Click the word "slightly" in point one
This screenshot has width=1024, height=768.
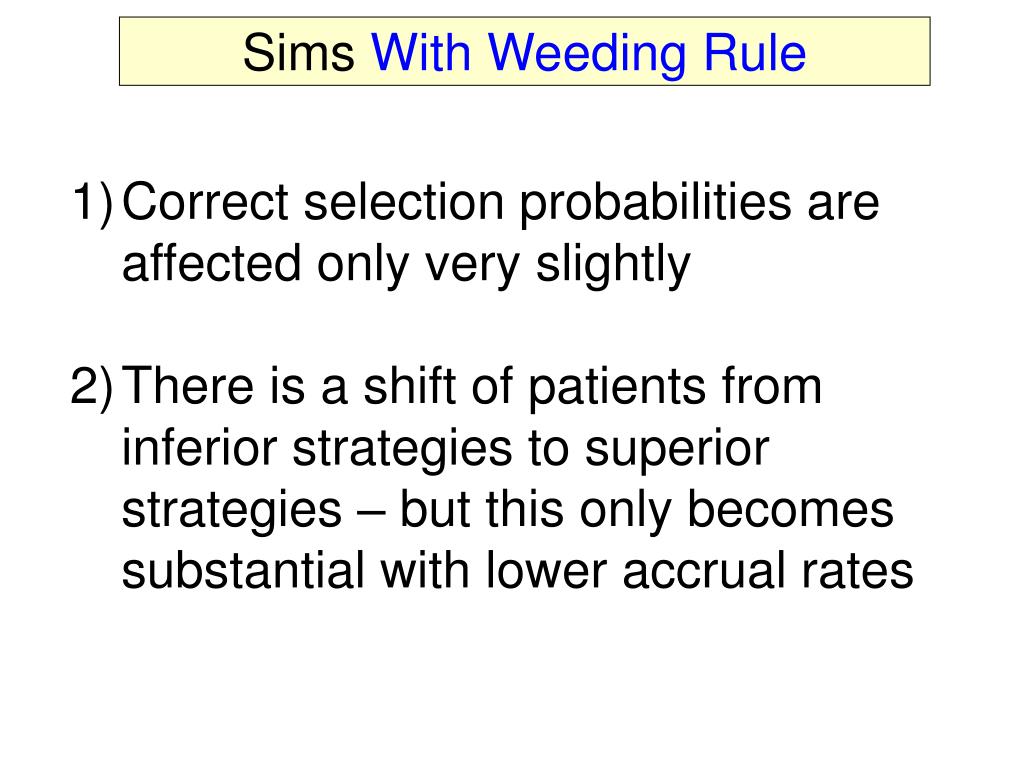click(x=613, y=266)
